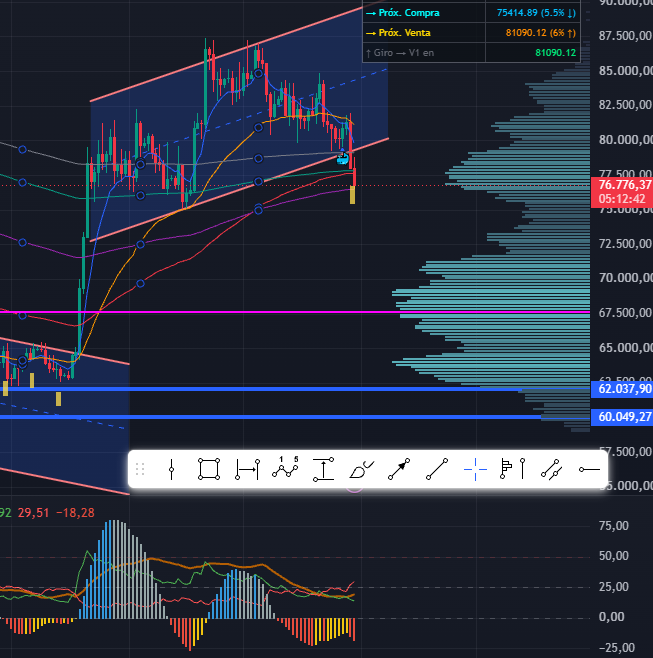
Task: Select the Rectangle drawing tool
Action: coord(209,469)
